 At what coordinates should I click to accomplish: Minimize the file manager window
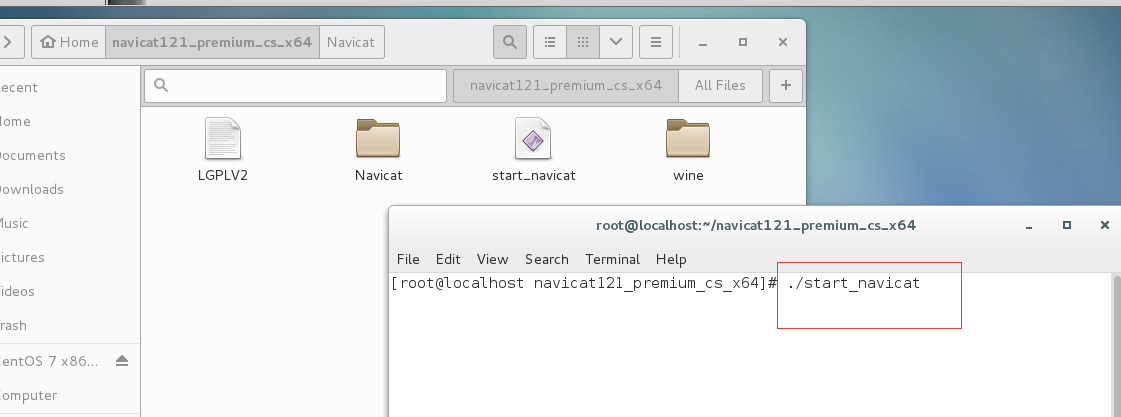point(703,42)
